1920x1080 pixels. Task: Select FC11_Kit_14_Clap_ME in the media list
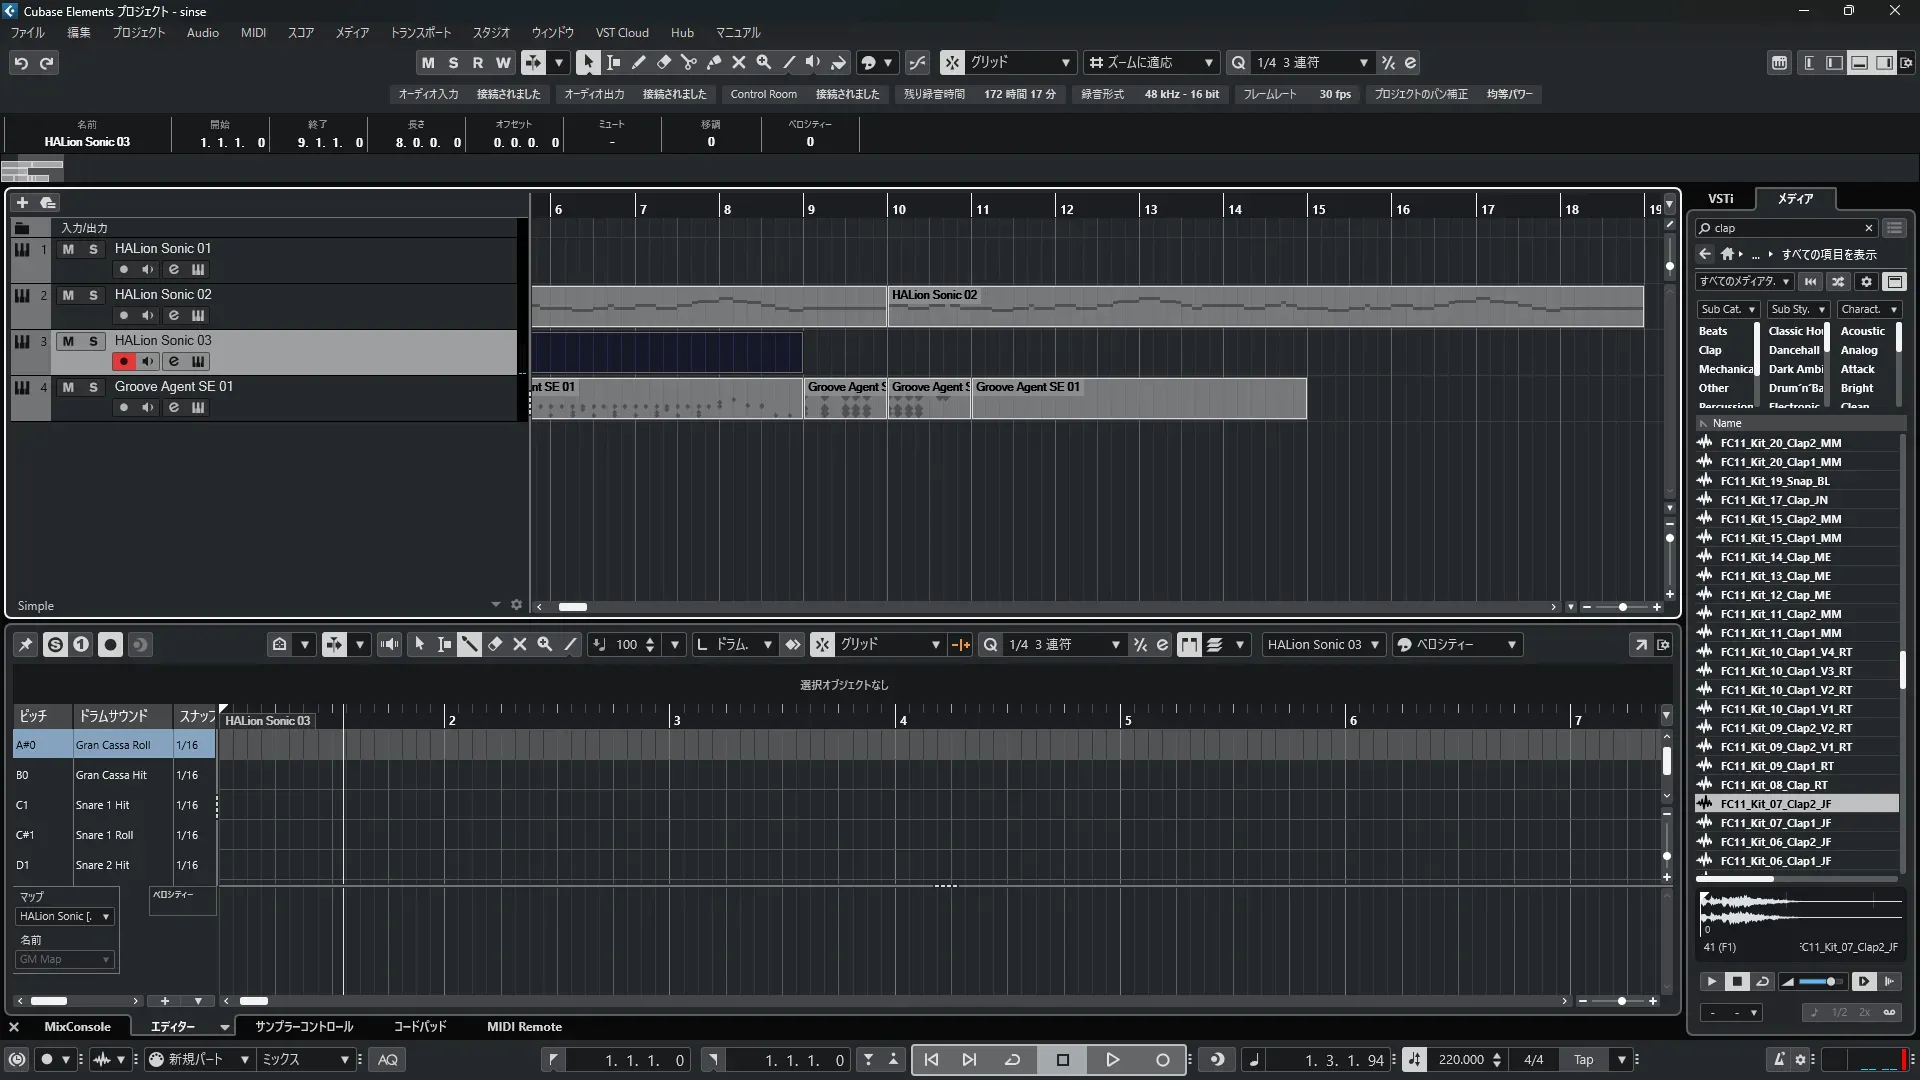click(1775, 557)
